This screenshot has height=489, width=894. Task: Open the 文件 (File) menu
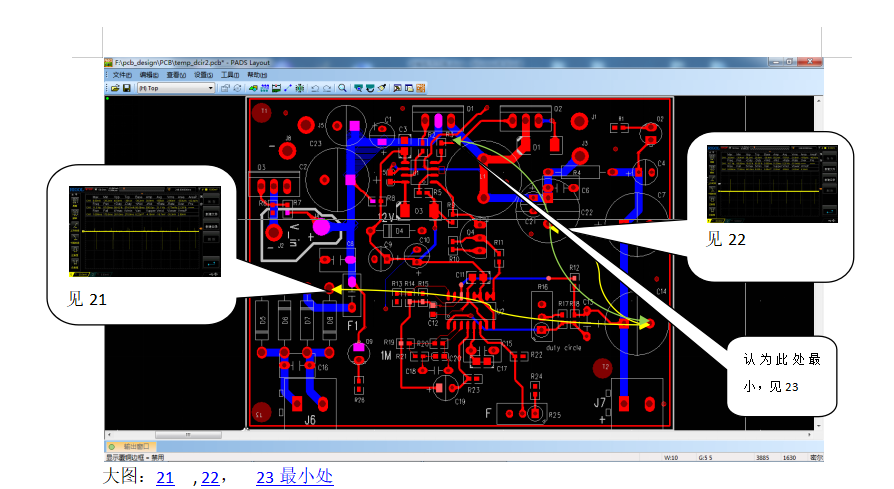coord(122,75)
